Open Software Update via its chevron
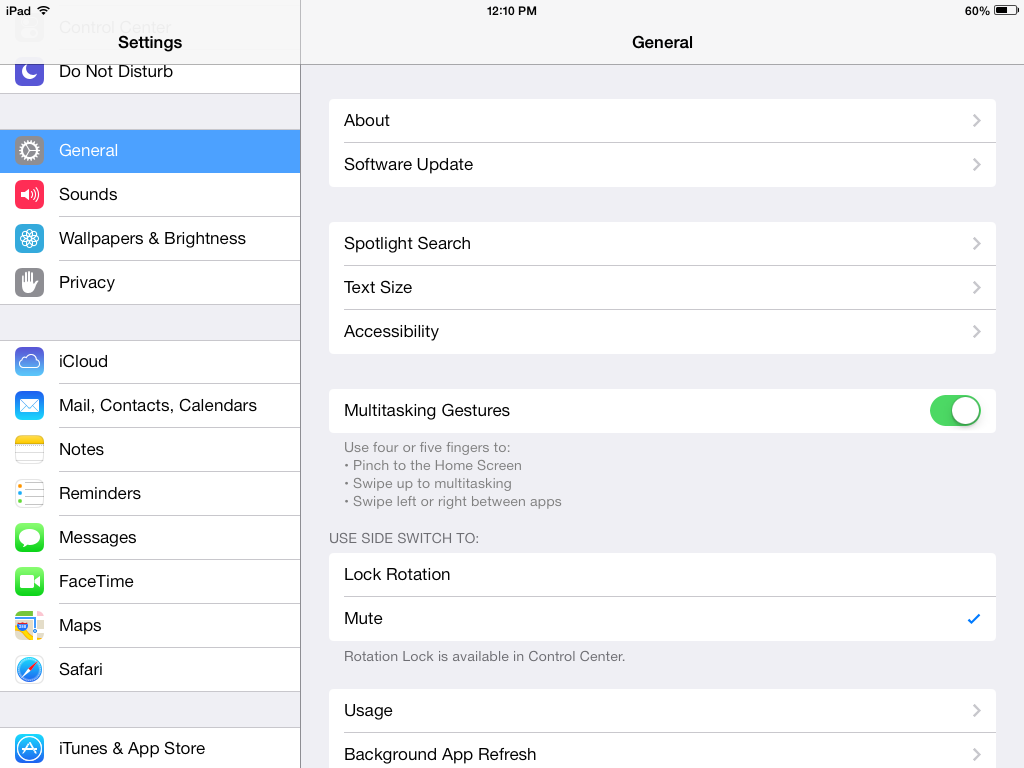Image resolution: width=1024 pixels, height=768 pixels. (x=976, y=165)
